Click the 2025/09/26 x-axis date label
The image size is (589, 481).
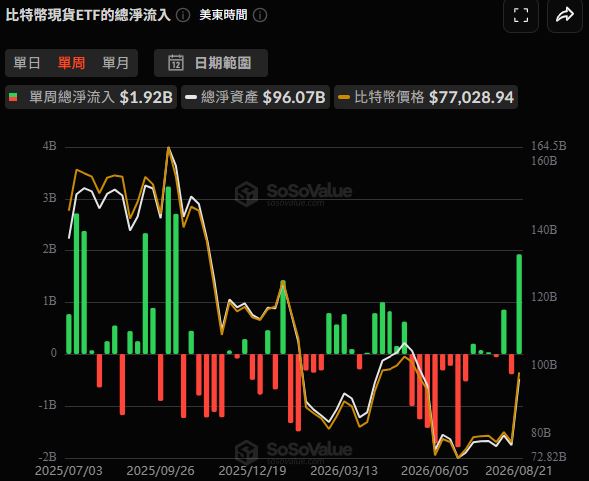coord(161,471)
